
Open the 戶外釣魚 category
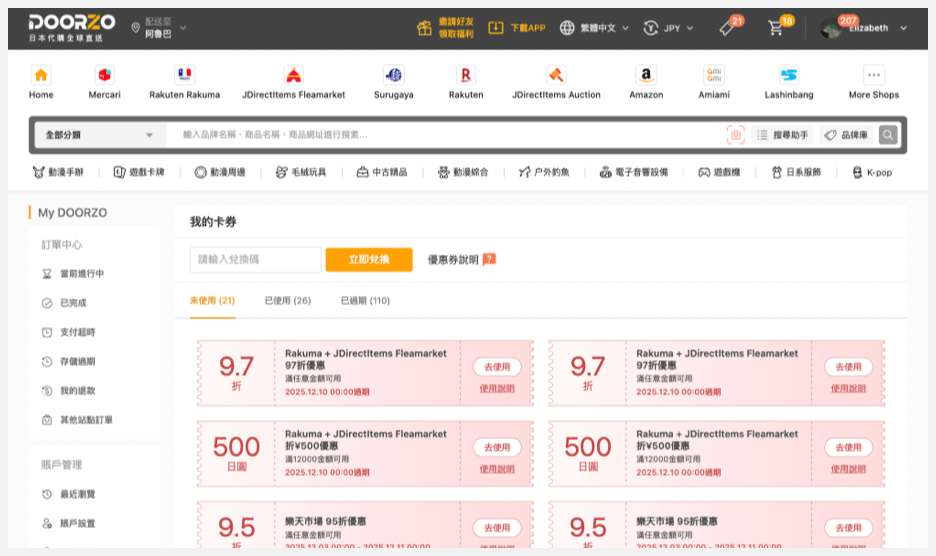(544, 172)
